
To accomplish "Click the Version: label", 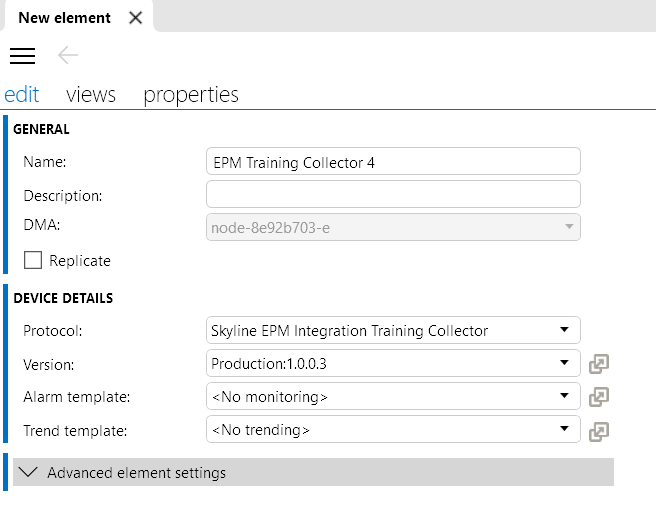I will tap(49, 365).
